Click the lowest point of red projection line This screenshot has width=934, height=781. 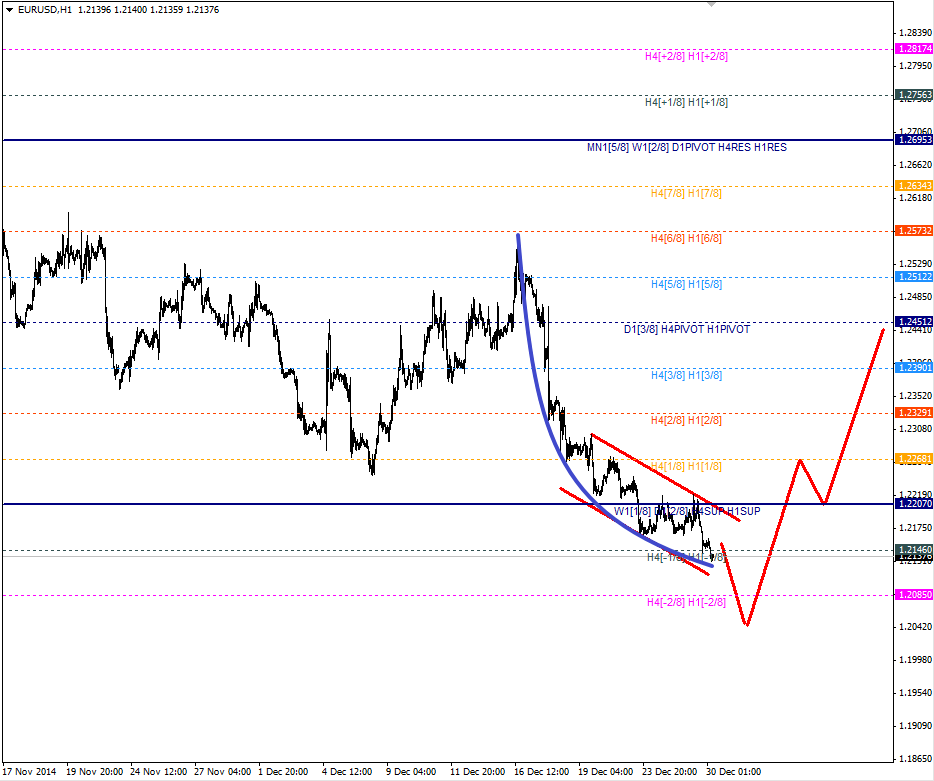click(x=746, y=626)
